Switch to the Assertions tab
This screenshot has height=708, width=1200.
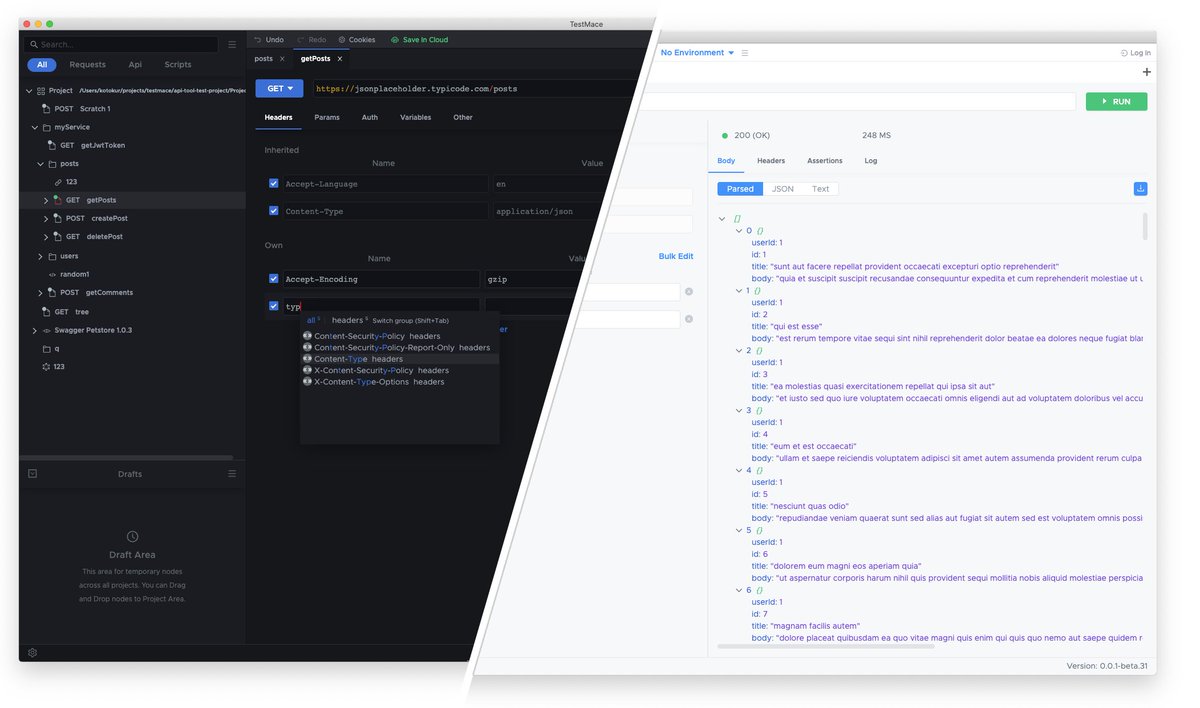tap(825, 160)
